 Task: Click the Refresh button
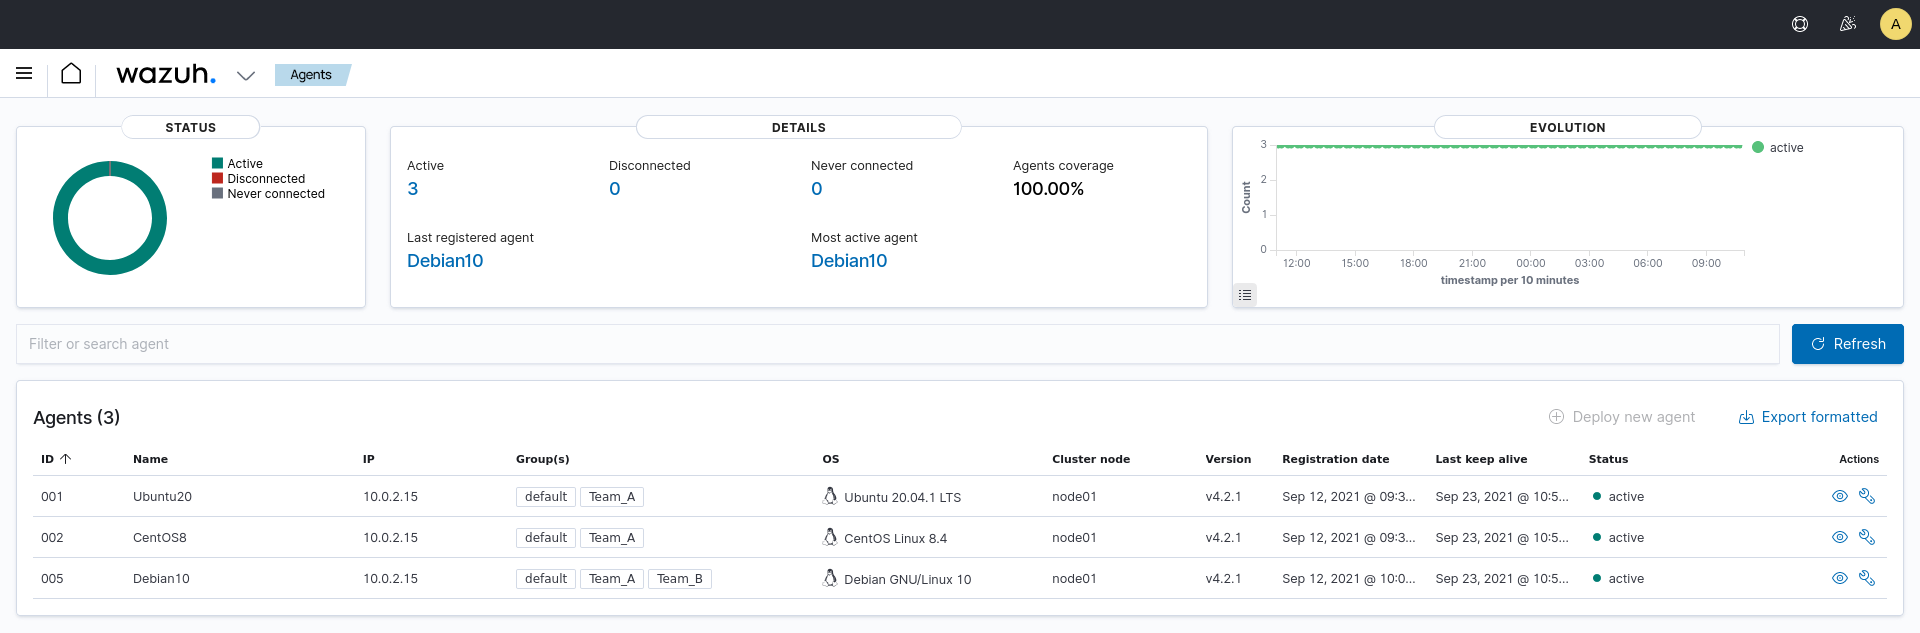click(x=1847, y=344)
